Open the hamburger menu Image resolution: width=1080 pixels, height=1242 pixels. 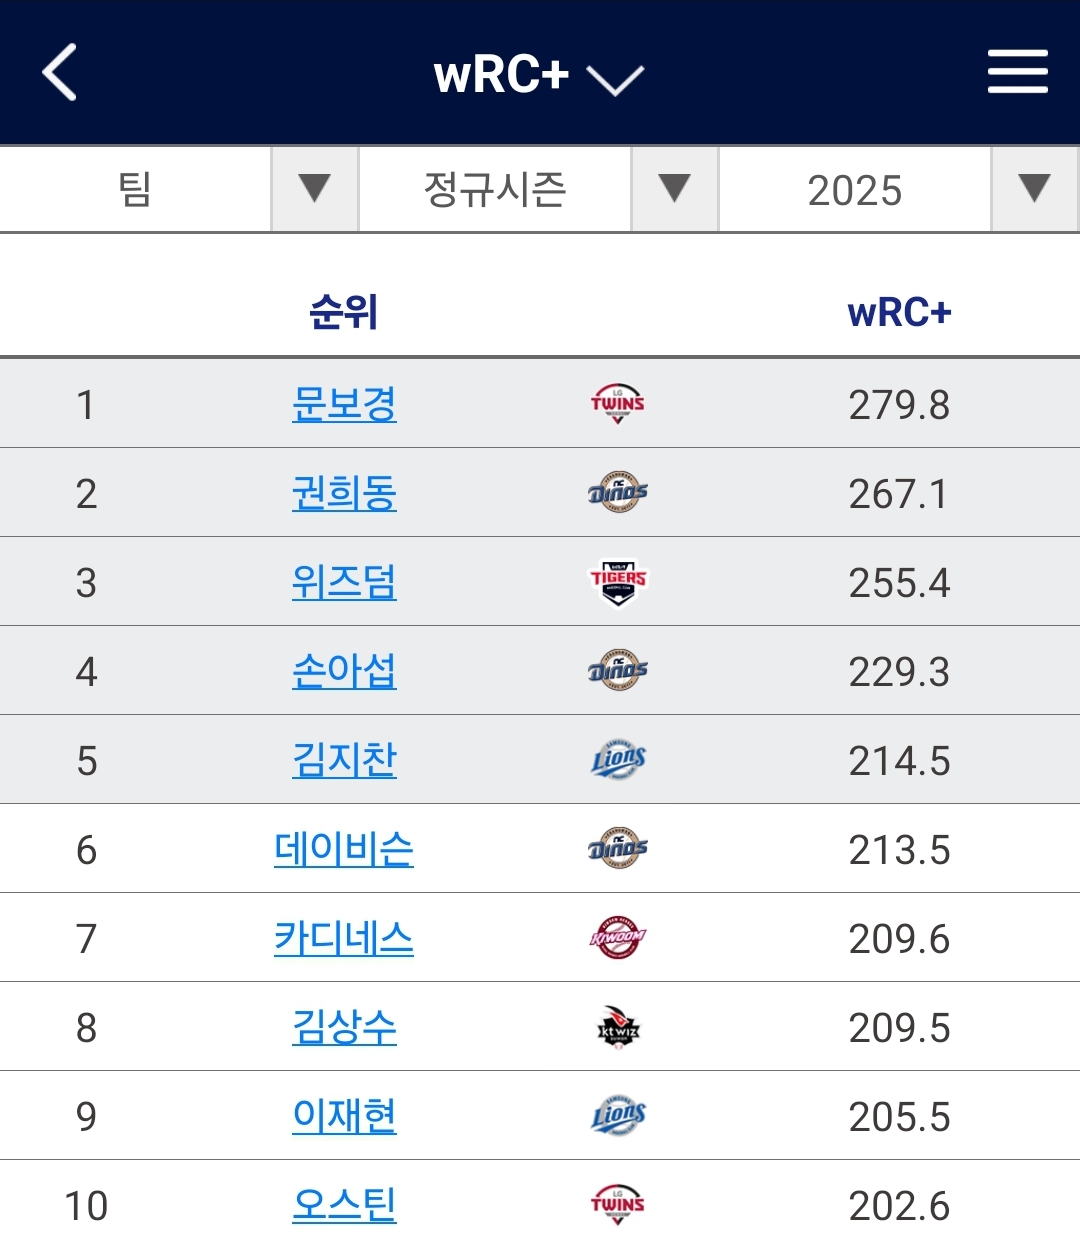1017,72
